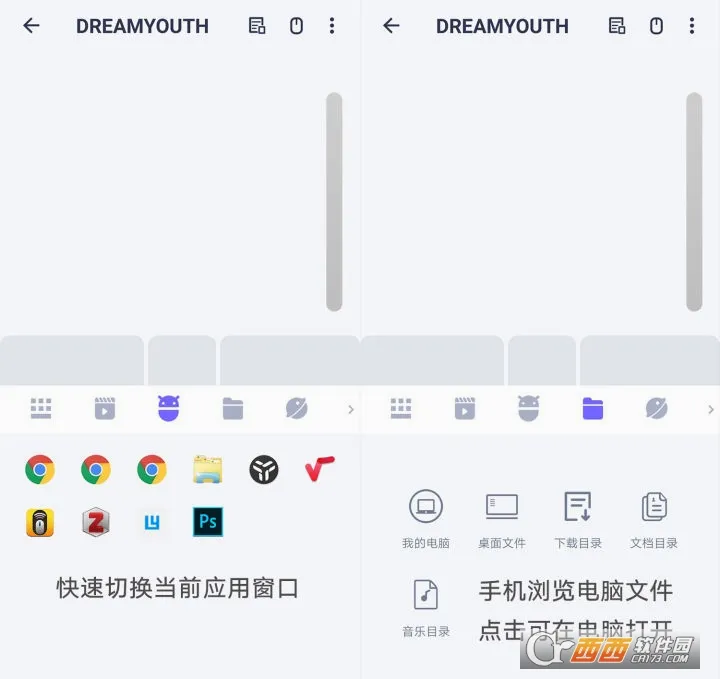Image resolution: width=720 pixels, height=679 pixels.
Task: Switch to the black circular app window
Action: 264,470
